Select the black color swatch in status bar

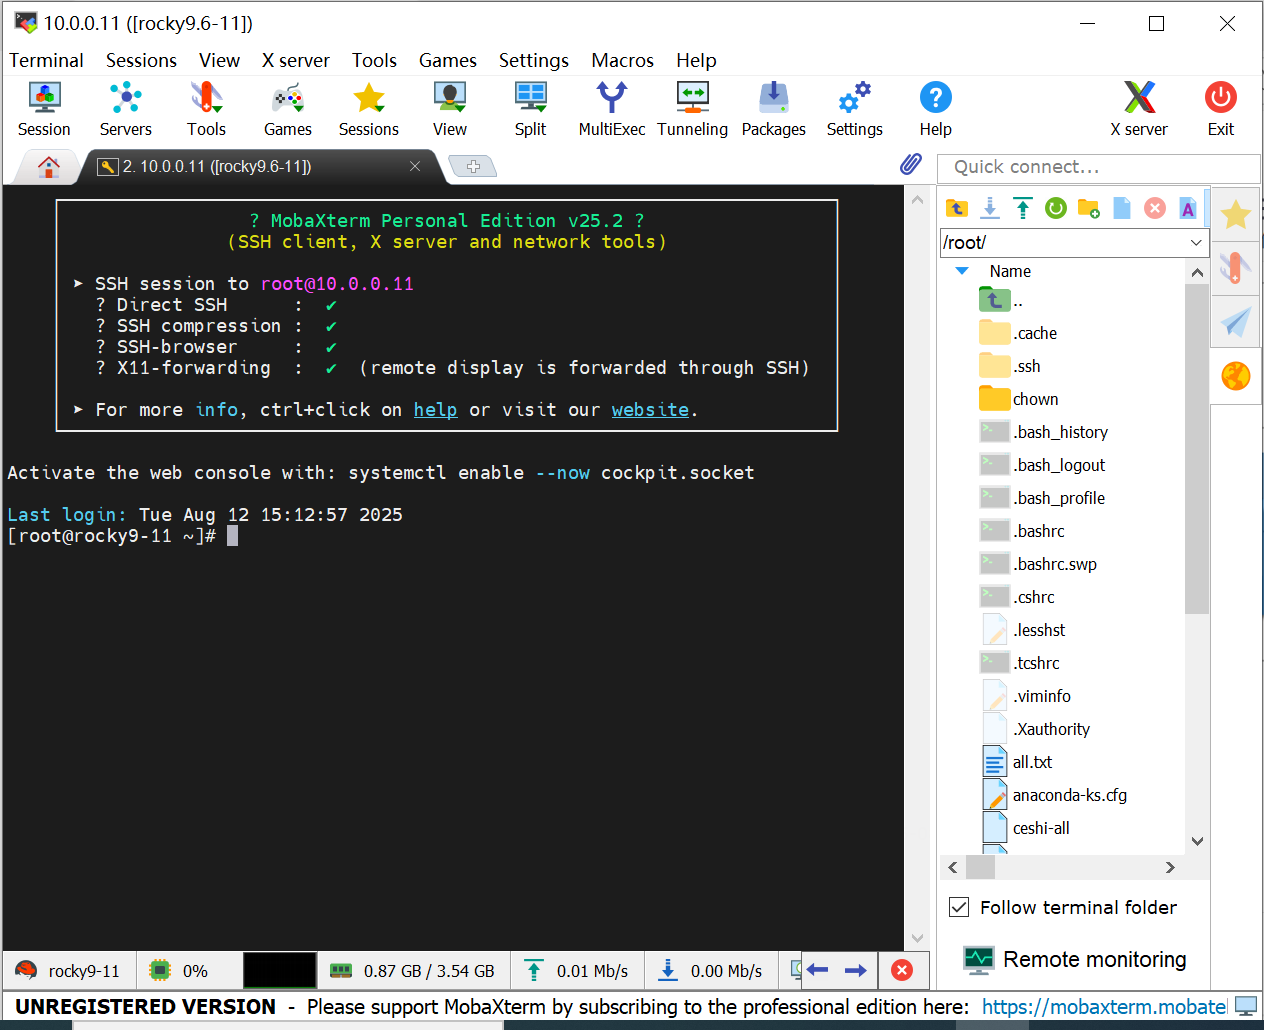coord(278,969)
